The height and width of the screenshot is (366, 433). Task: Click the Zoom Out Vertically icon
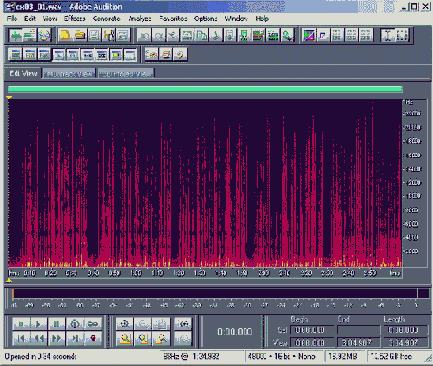tap(183, 338)
